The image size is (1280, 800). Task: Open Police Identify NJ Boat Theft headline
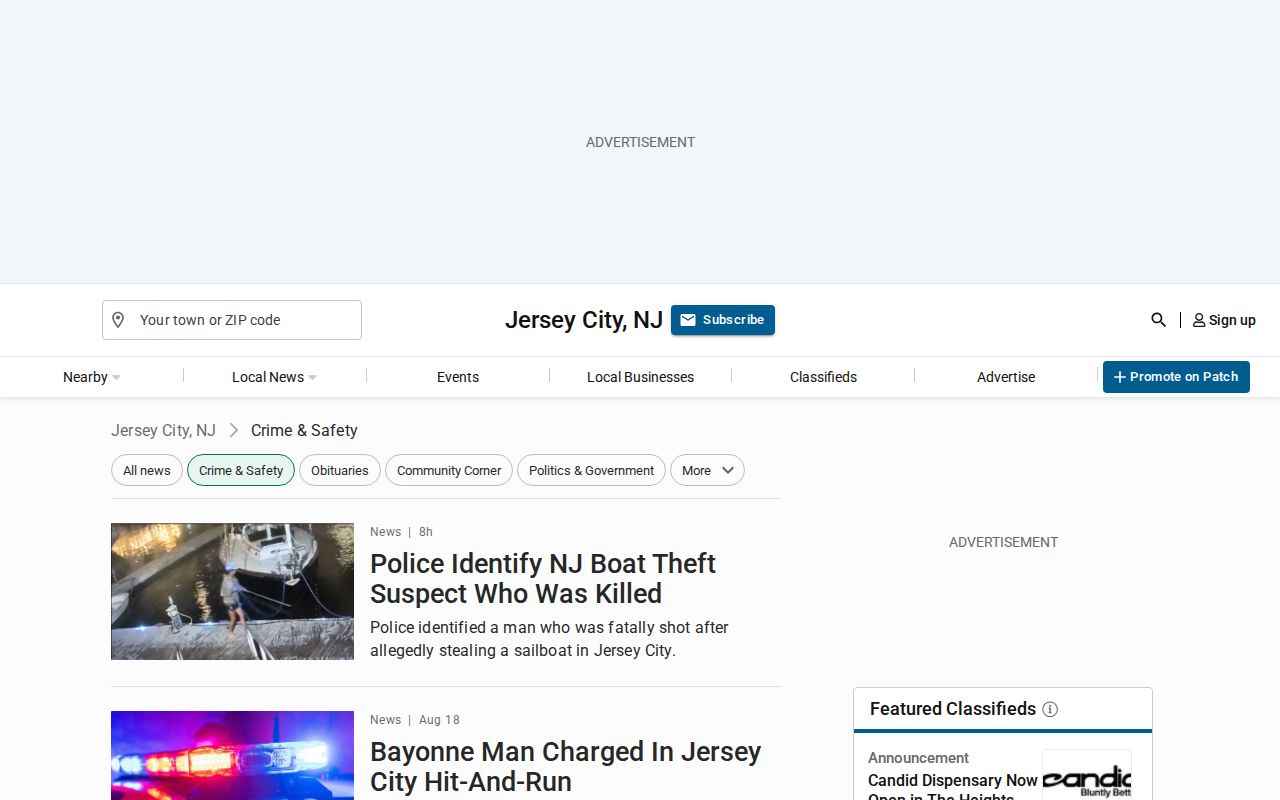pyautogui.click(x=543, y=578)
